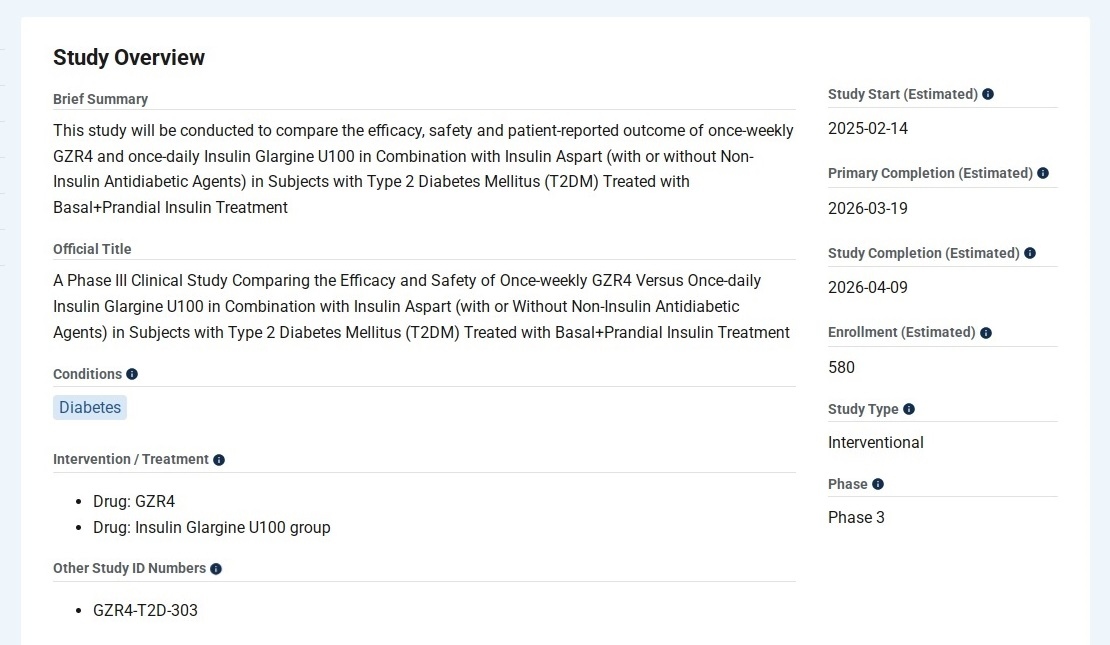Click the primary completion date 2026-03-19
This screenshot has height=645, width=1110.
pyautogui.click(x=868, y=208)
